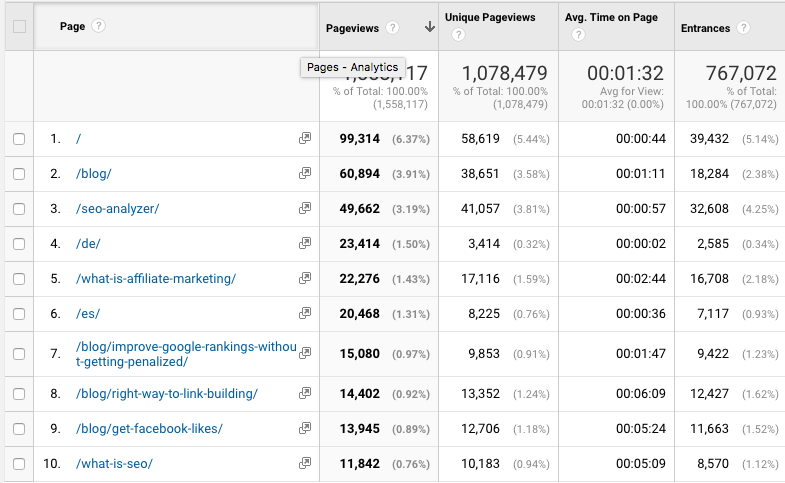Click the Unique Pageviews help question mark

[x=458, y=35]
